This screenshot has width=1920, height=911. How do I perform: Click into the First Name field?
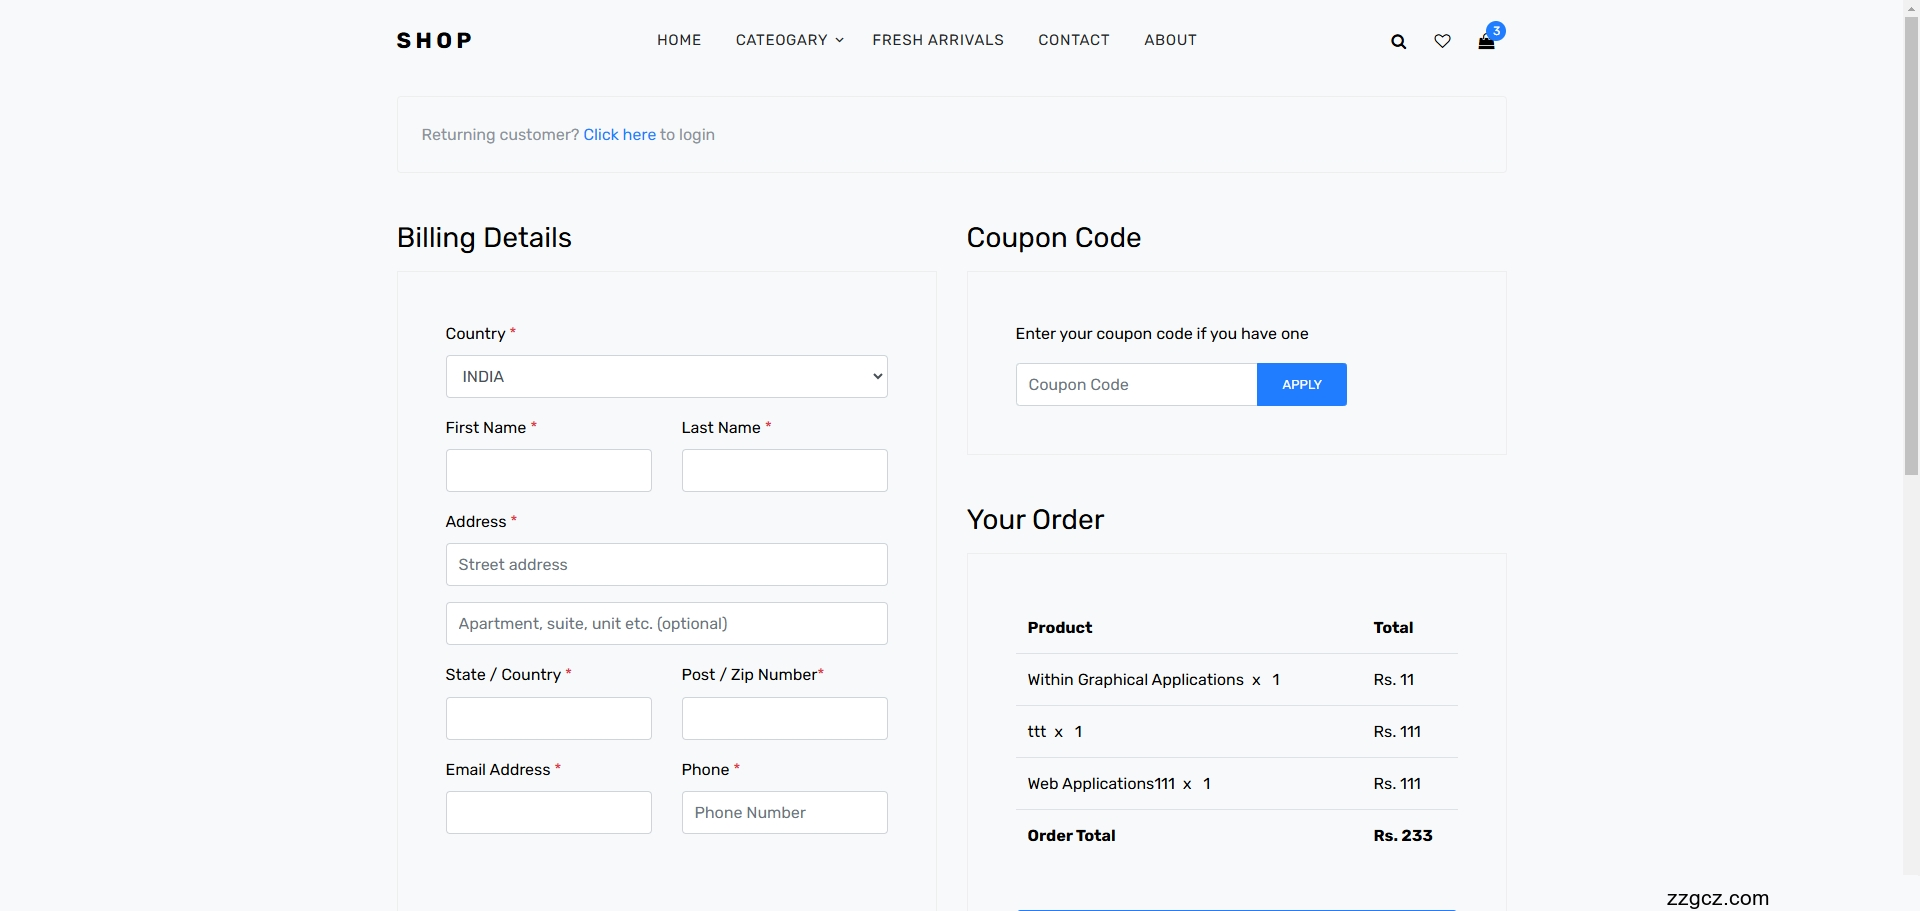(x=548, y=471)
